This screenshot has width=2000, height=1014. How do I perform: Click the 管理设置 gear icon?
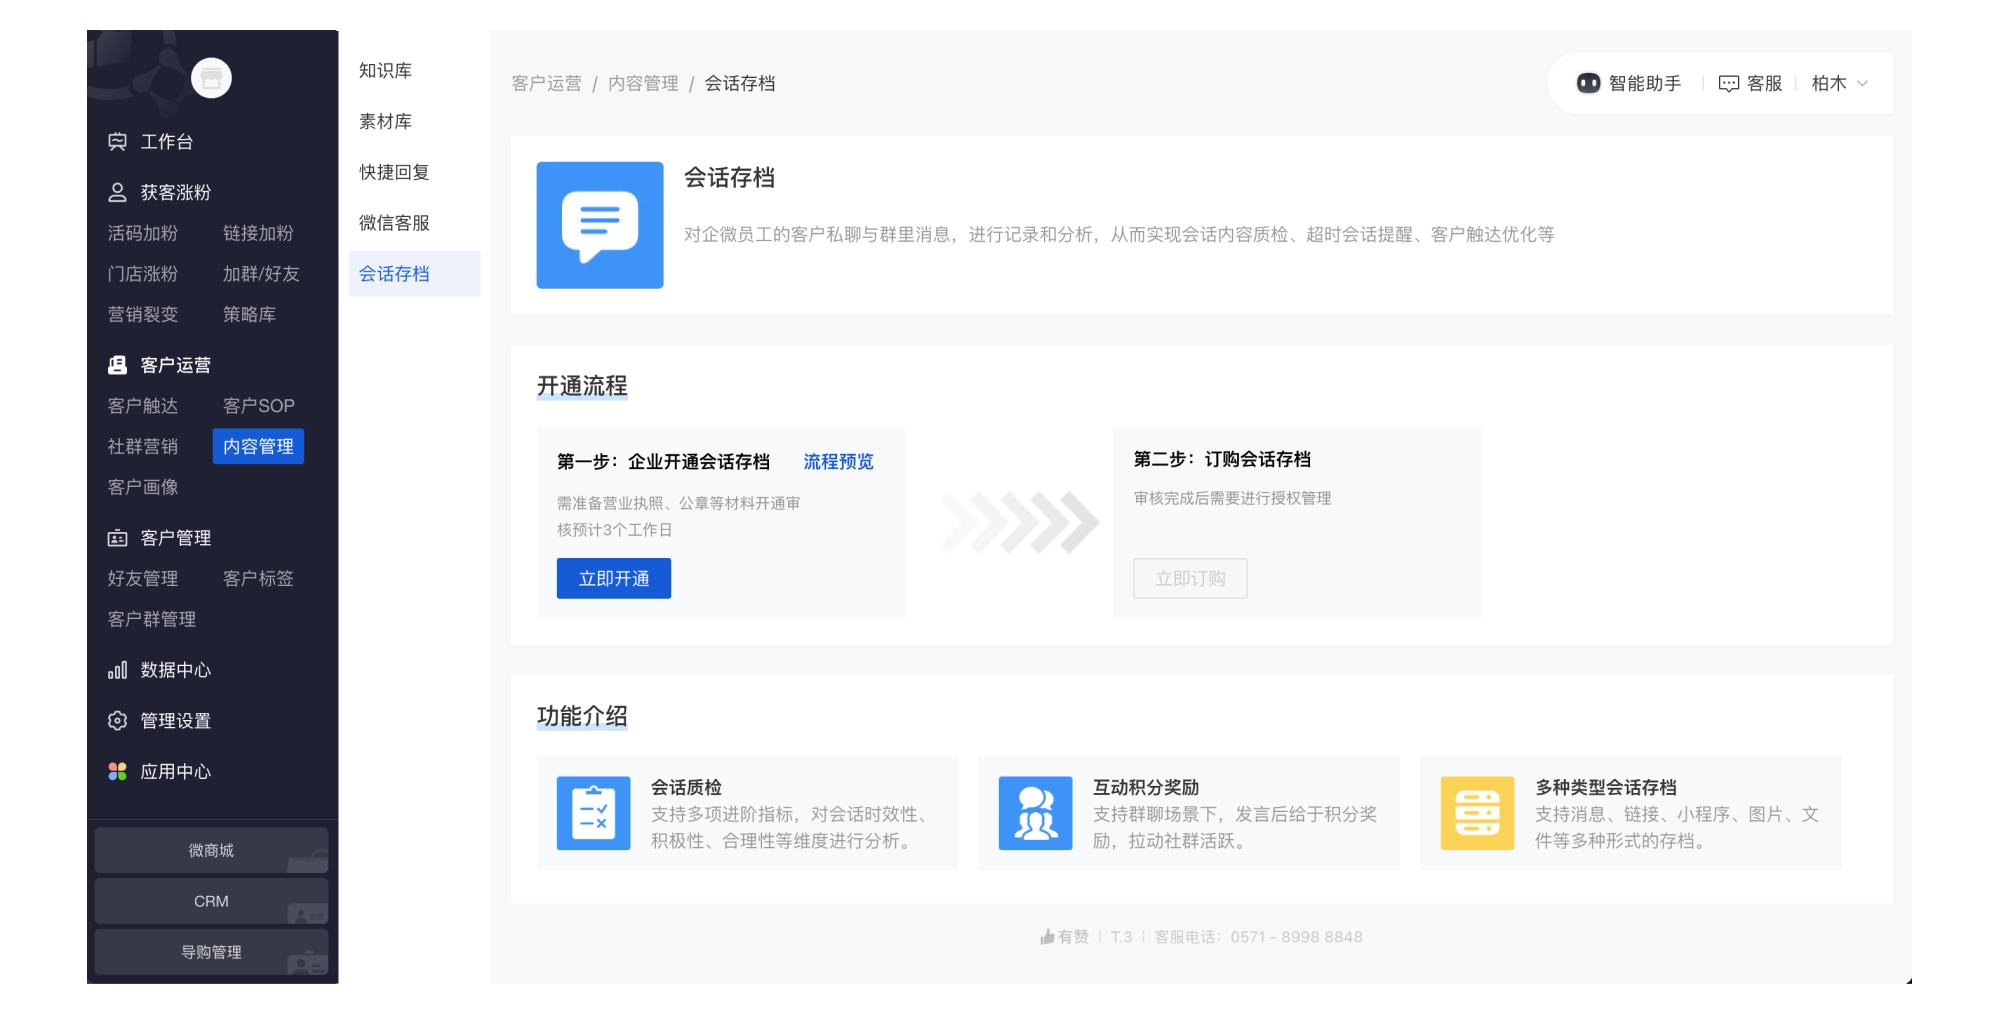[x=117, y=721]
